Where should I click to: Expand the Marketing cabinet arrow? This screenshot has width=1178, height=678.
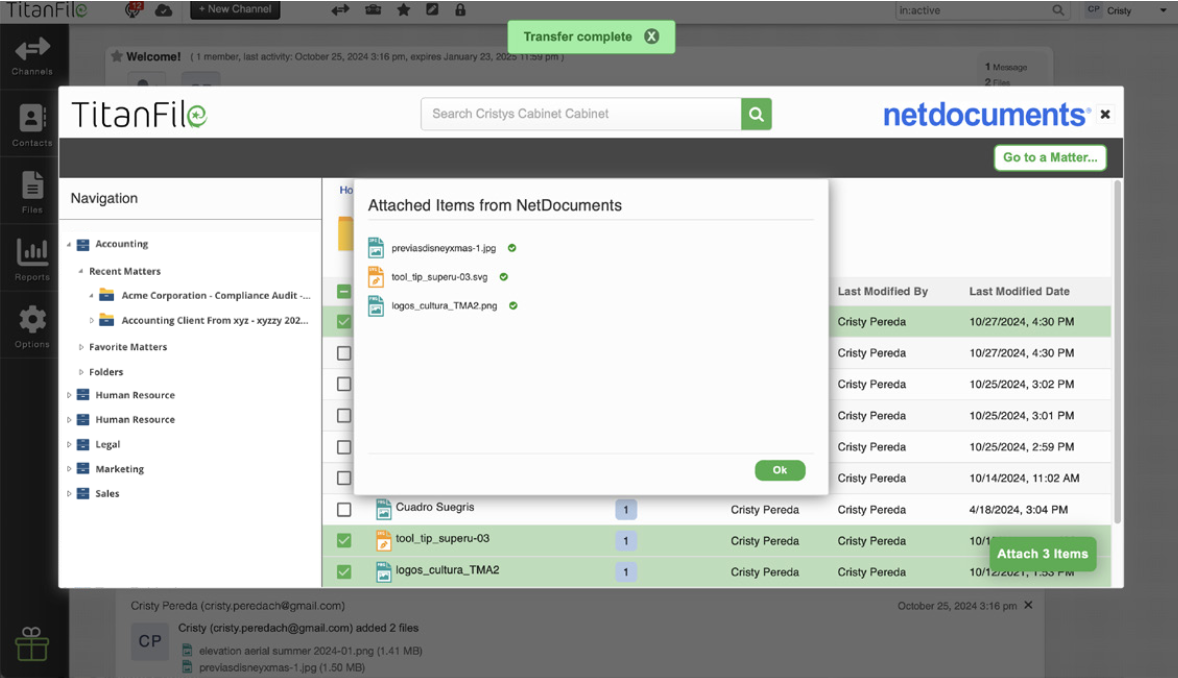coord(69,469)
